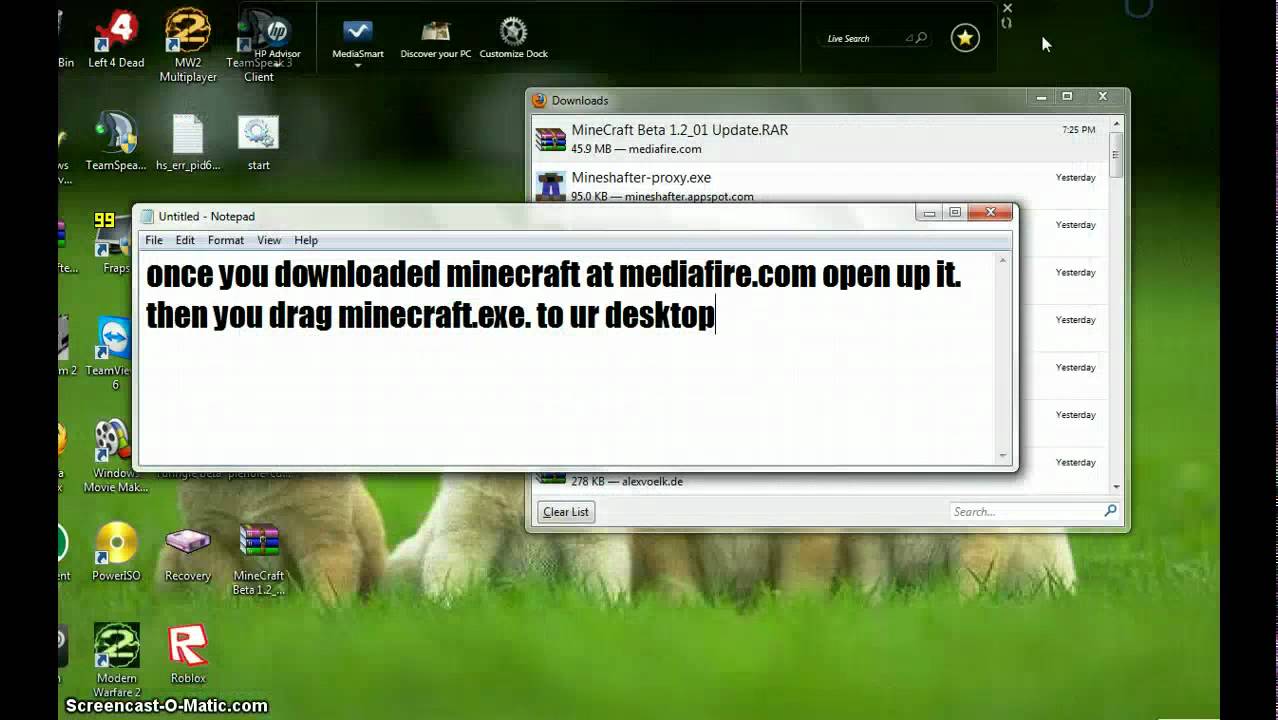
Task: Maximize the Notepad window
Action: click(x=955, y=212)
